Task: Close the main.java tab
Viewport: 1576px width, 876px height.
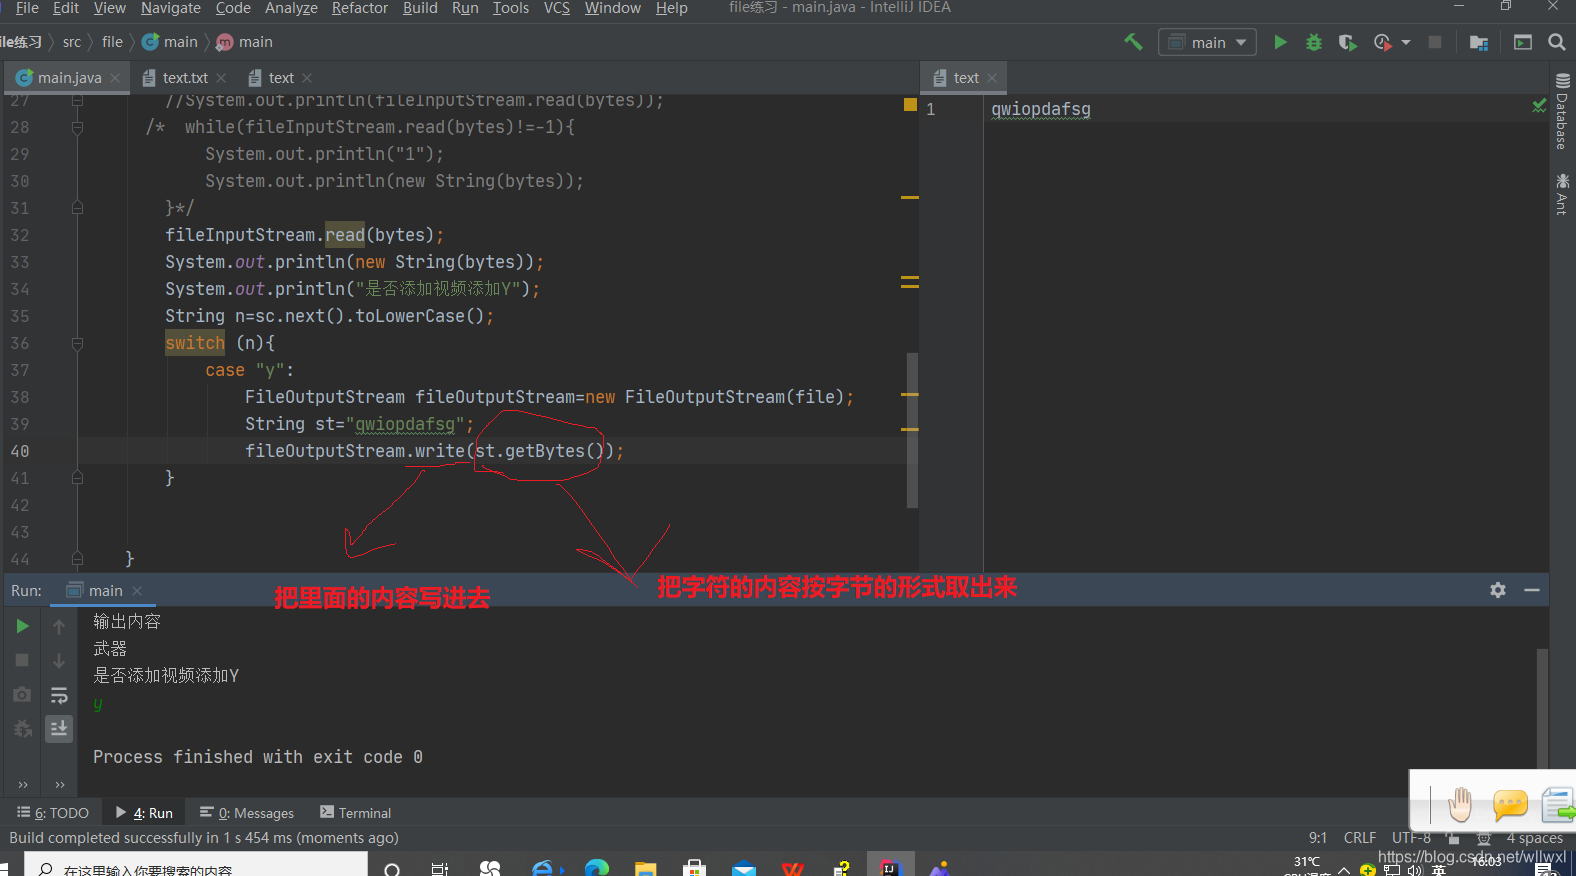Action: (x=115, y=78)
